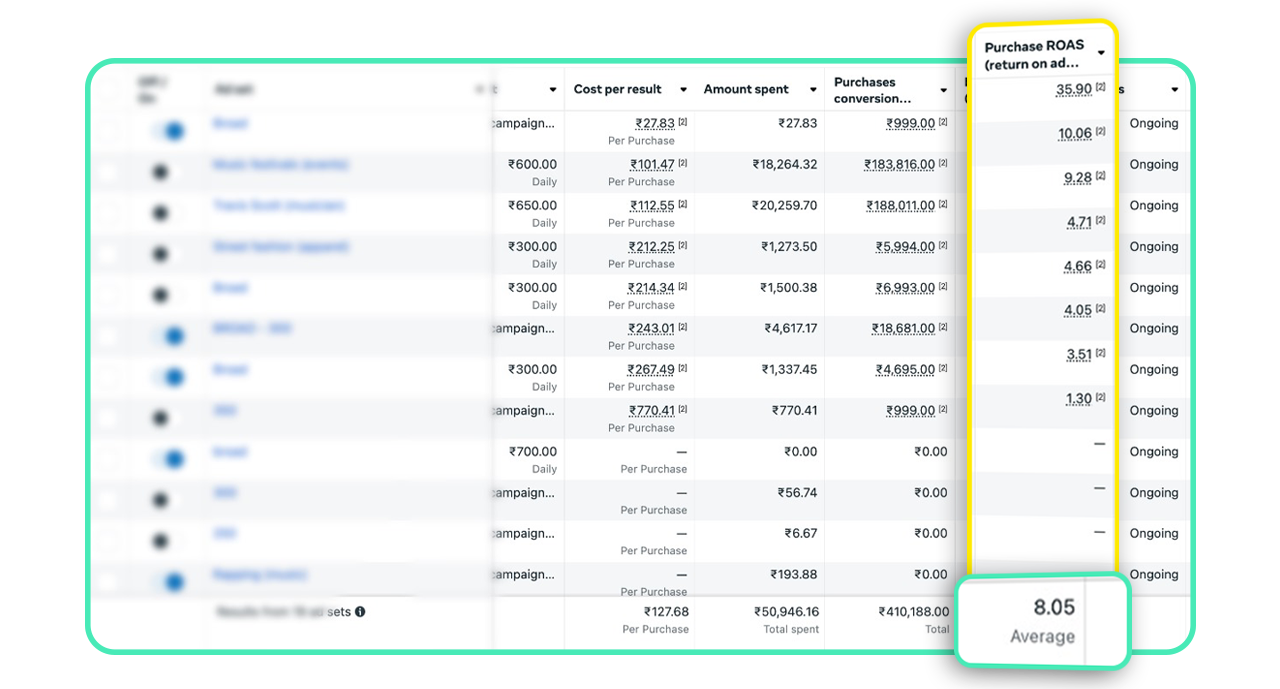Screen dimensions: 1280x689
Task: Click footnote [2] marker beside 1.30 ROAS
Action: 1100,397
